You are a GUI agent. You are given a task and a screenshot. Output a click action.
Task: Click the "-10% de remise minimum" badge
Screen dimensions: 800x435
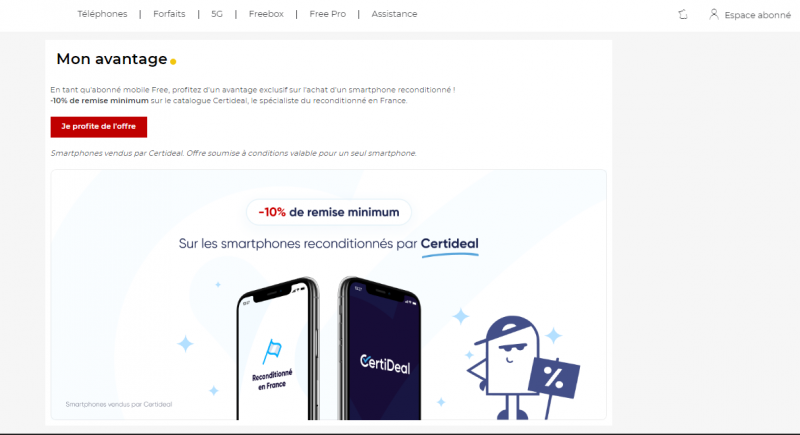point(329,212)
